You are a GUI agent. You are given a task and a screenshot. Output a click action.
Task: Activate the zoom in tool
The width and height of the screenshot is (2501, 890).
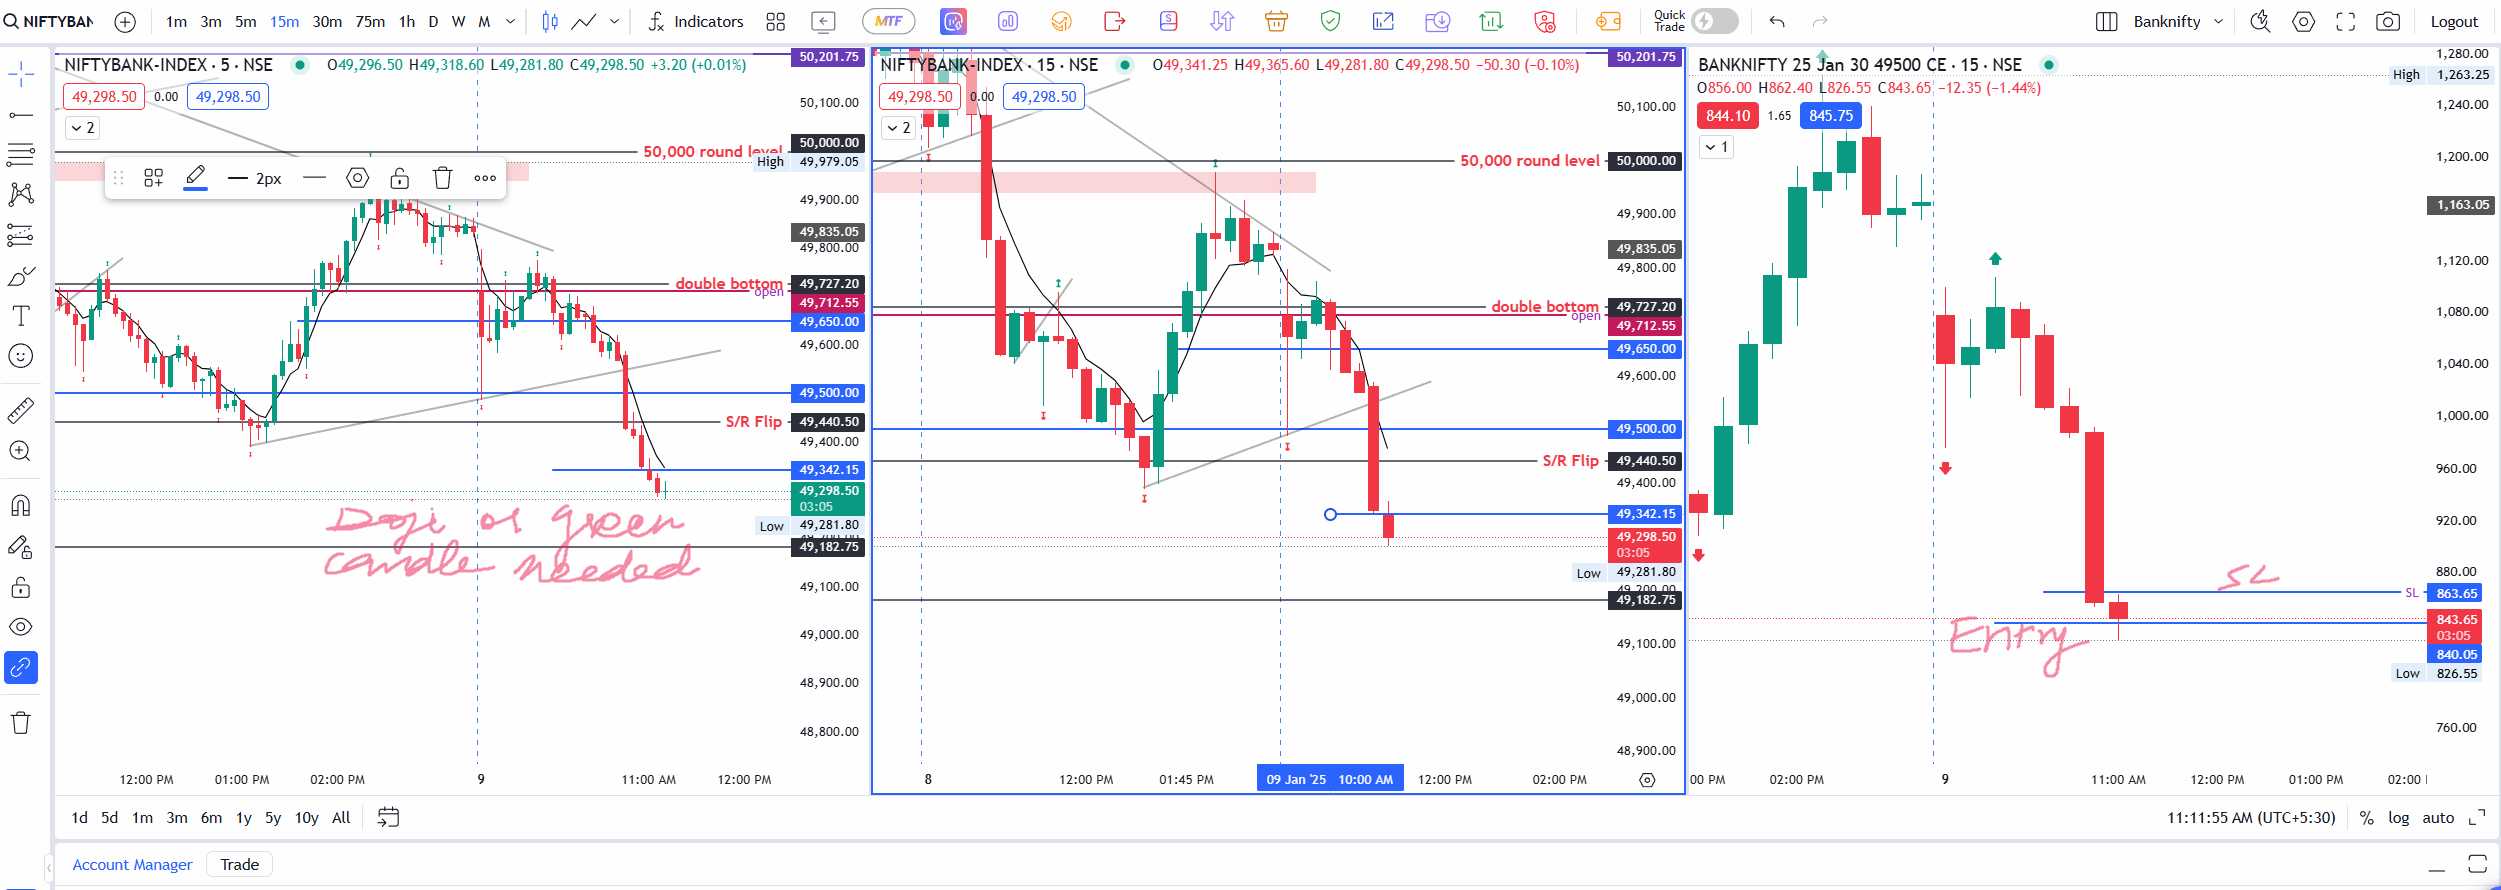pyautogui.click(x=21, y=451)
